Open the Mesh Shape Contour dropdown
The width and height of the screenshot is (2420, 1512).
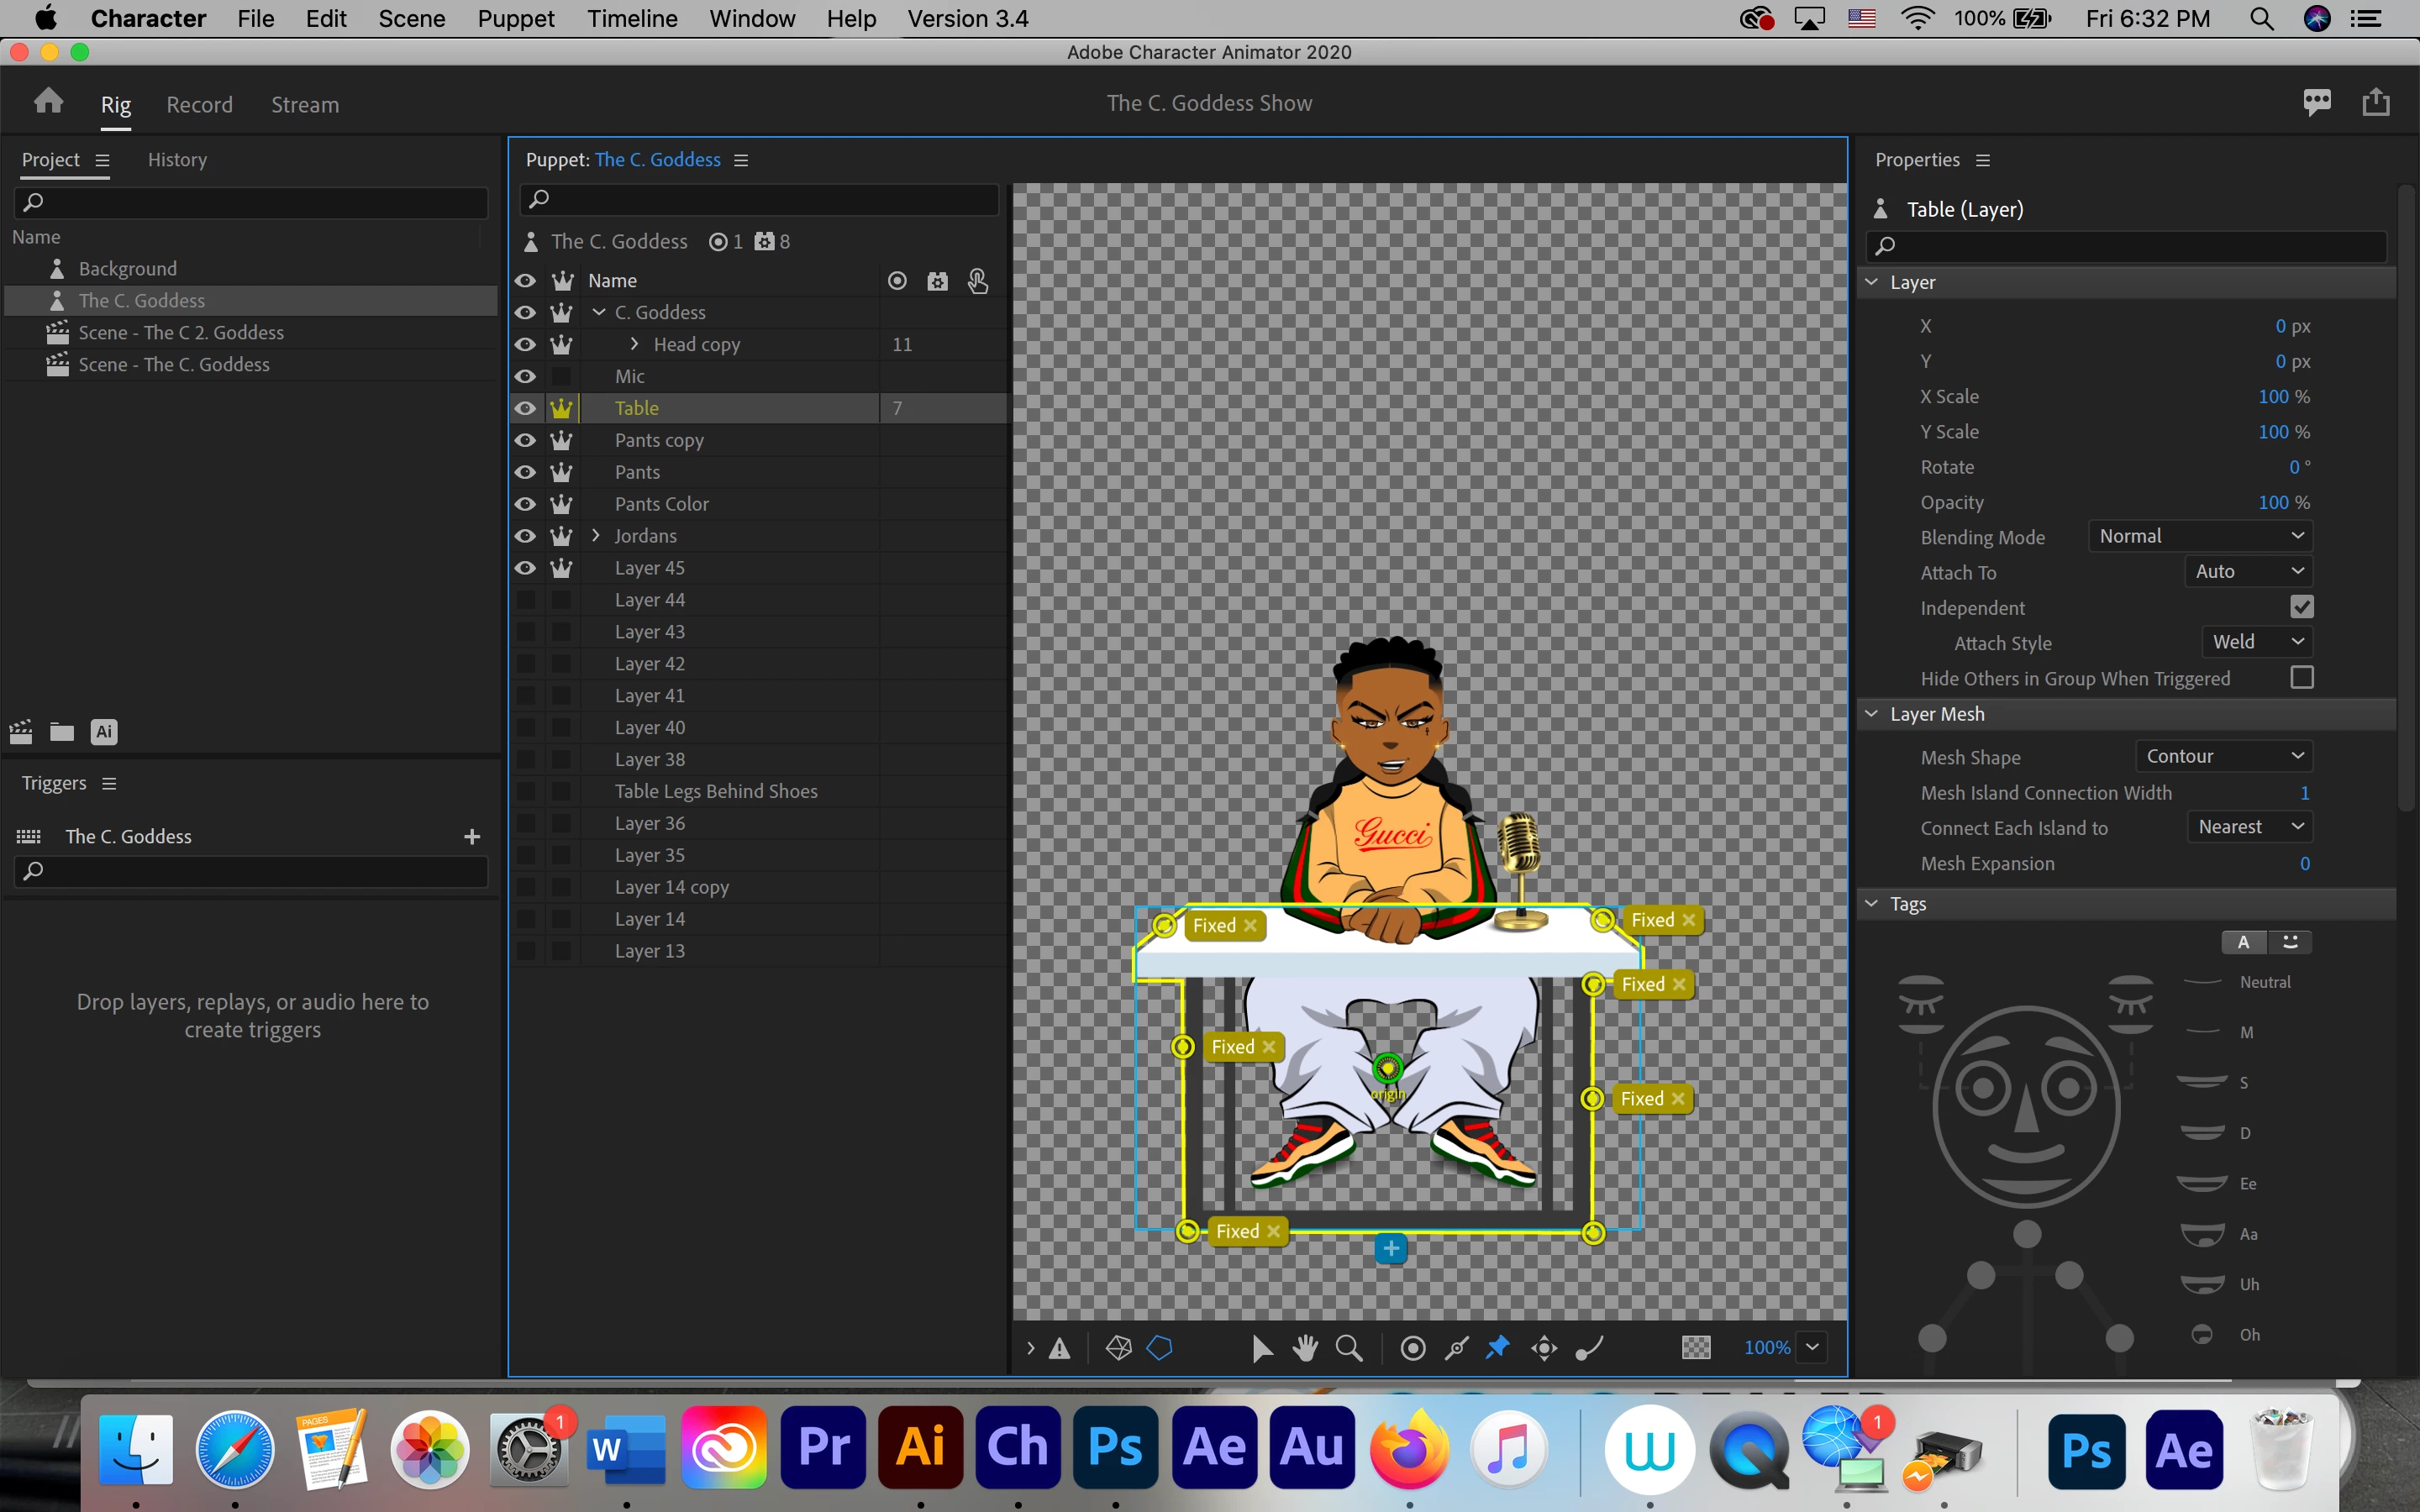pos(2223,756)
